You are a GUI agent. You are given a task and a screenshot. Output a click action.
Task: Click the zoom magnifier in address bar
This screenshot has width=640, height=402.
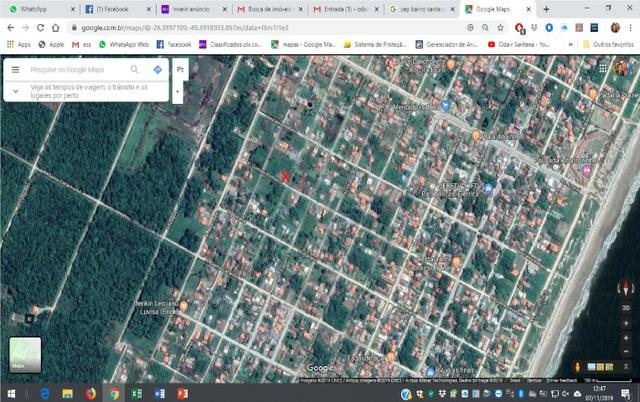[x=485, y=28]
